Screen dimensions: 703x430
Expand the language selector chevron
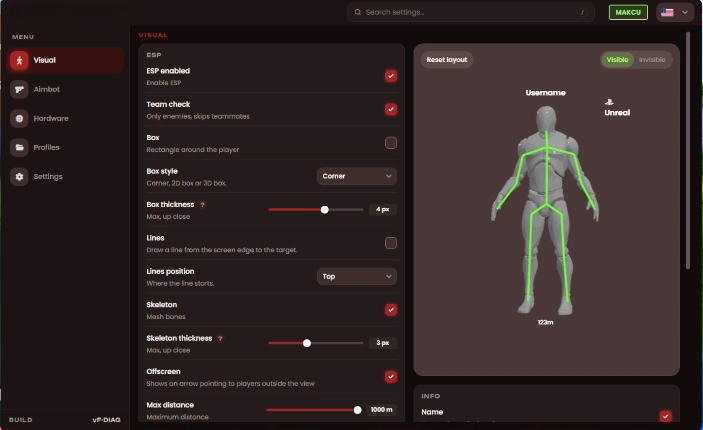point(685,13)
